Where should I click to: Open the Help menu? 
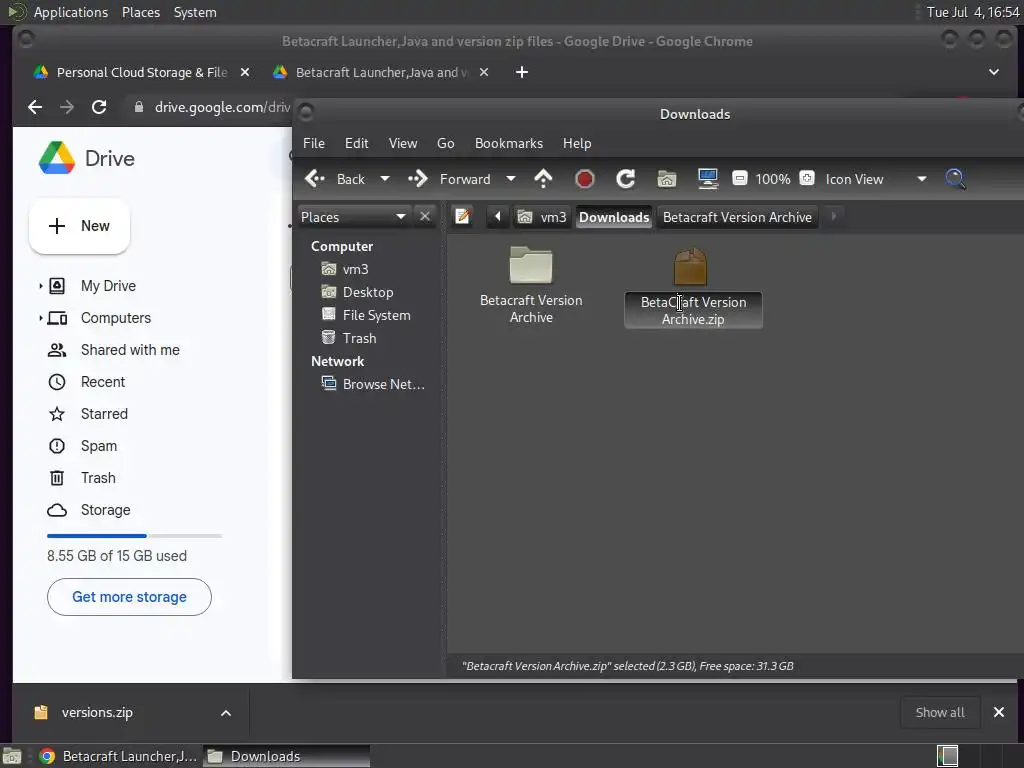(x=577, y=143)
